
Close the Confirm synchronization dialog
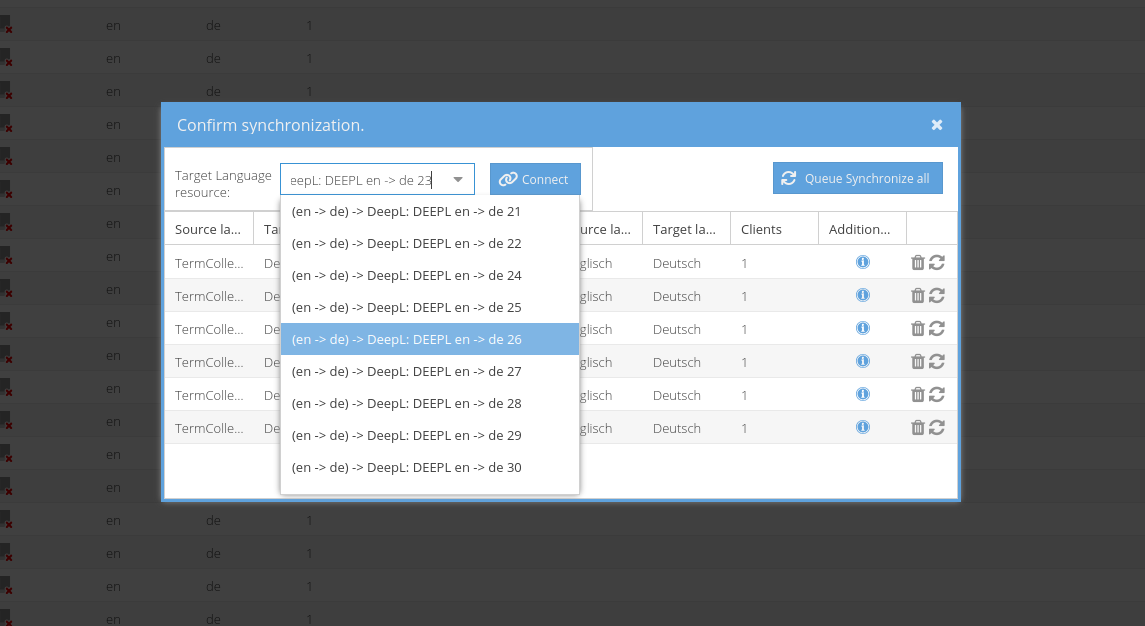click(x=937, y=125)
